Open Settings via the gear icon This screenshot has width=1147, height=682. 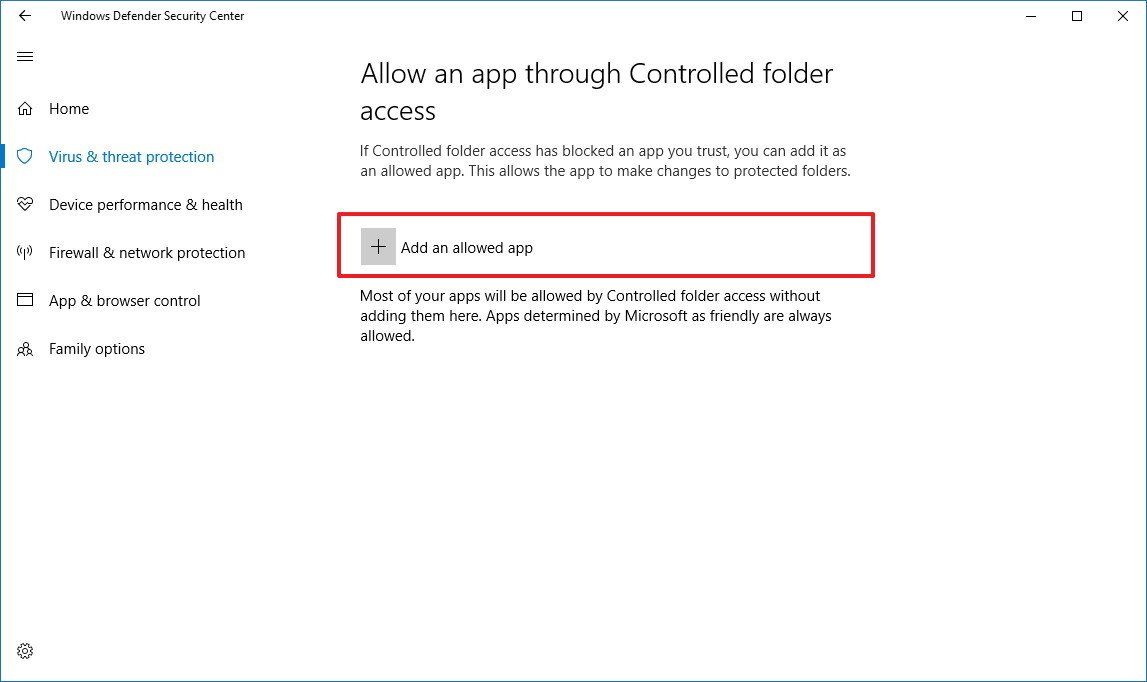pos(25,651)
